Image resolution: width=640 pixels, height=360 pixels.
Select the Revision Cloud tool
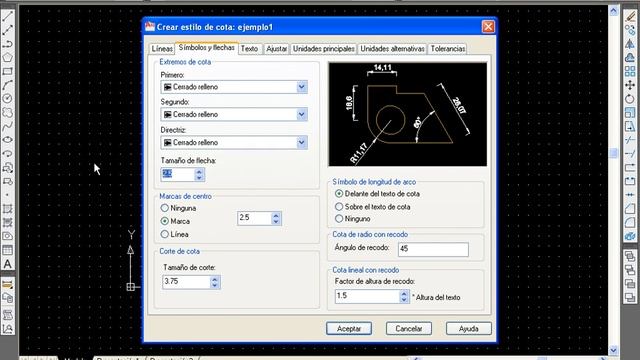[7, 113]
